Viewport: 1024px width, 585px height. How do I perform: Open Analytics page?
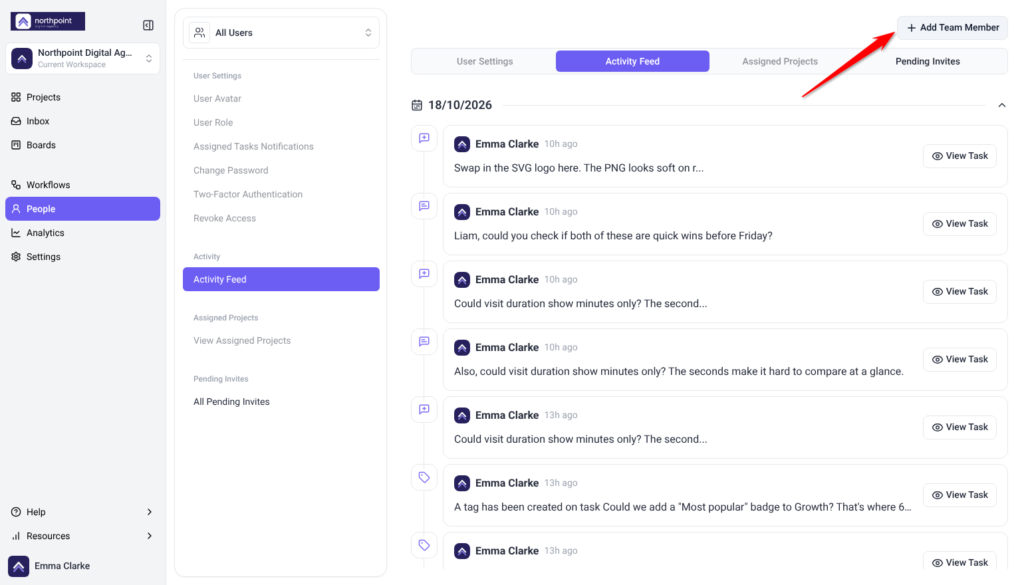pyautogui.click(x=82, y=233)
